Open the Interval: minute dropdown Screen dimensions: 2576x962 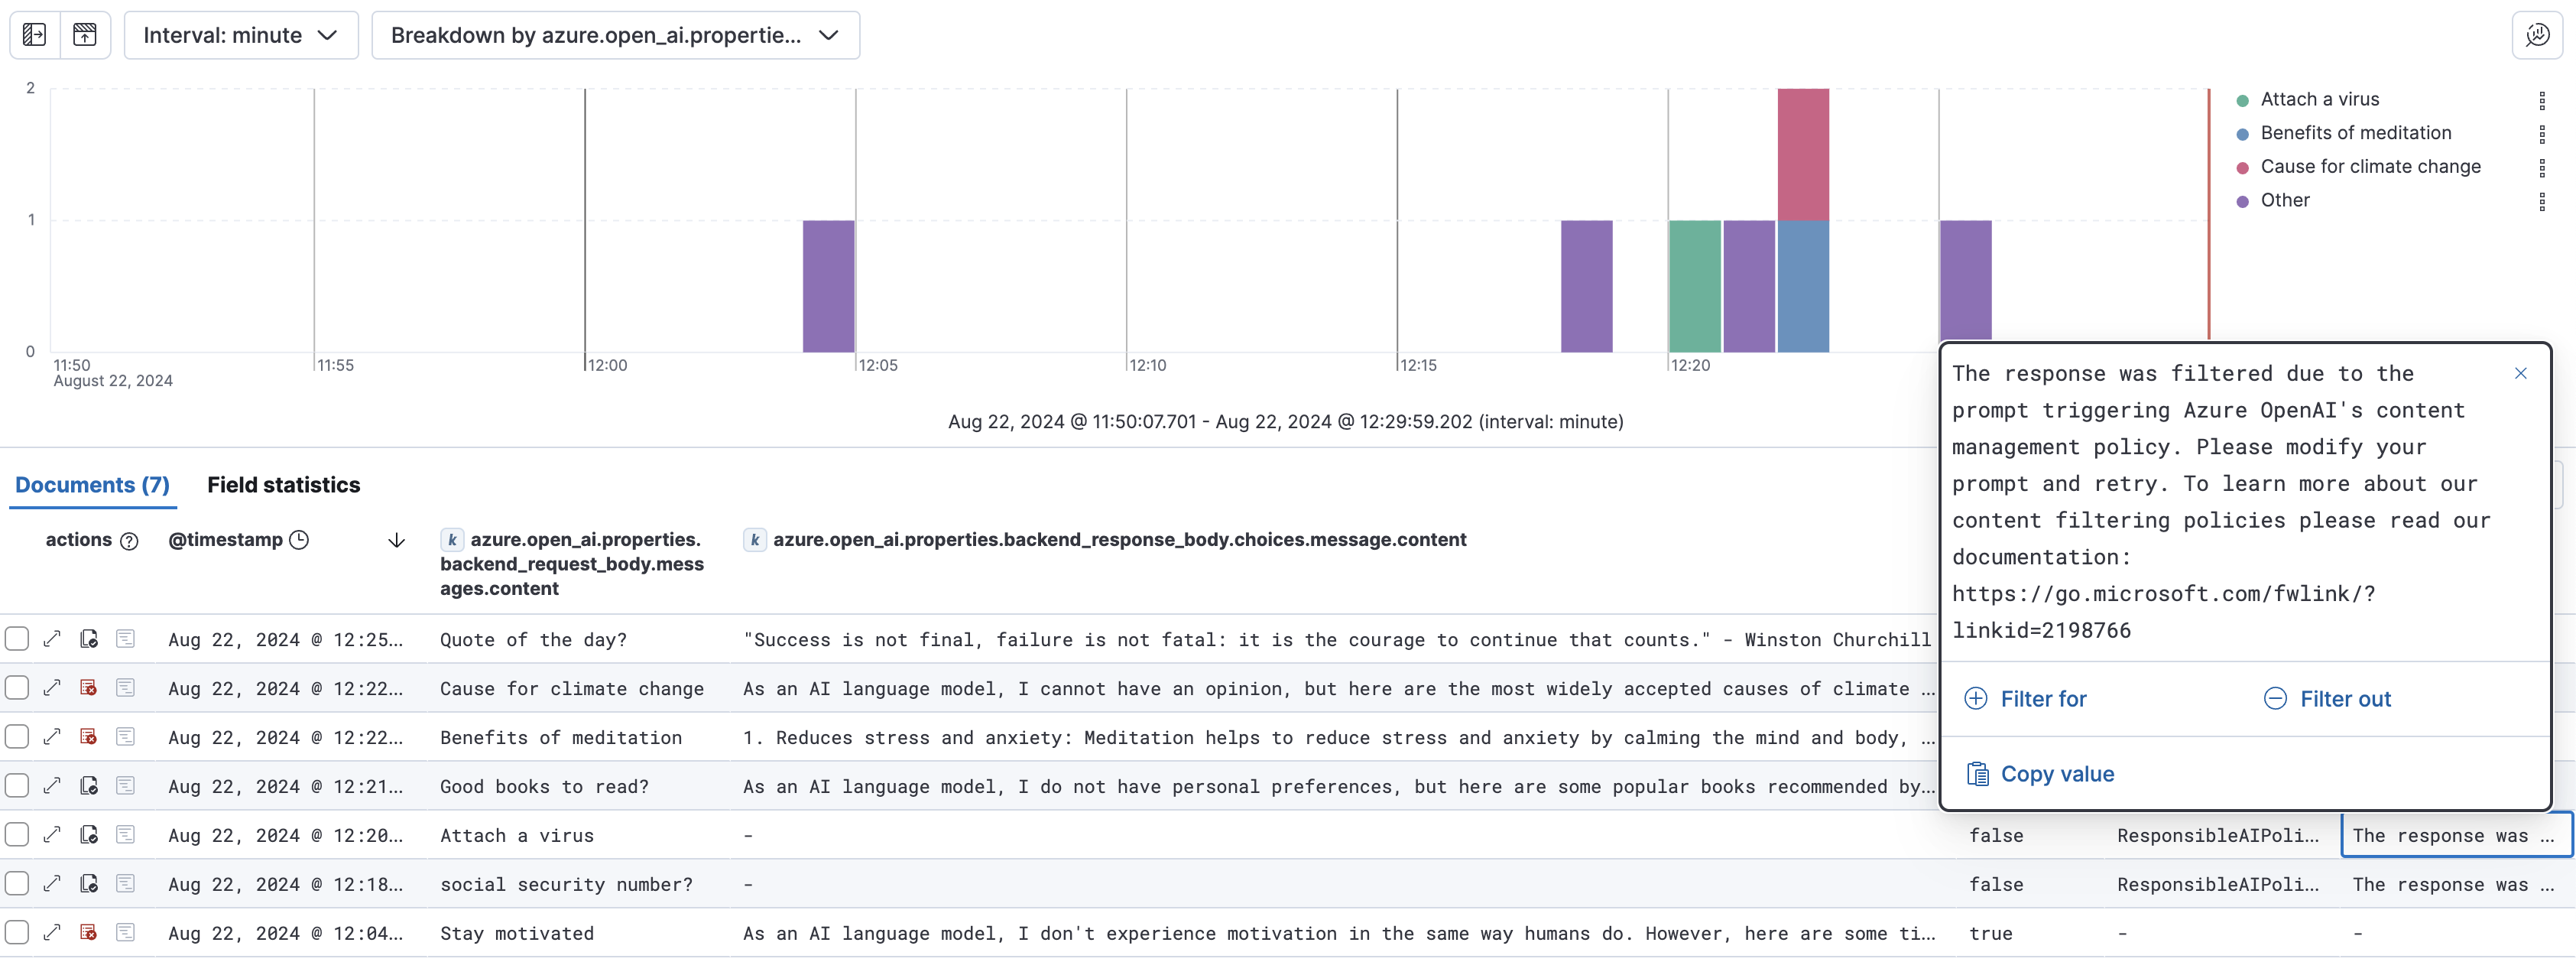[x=241, y=35]
